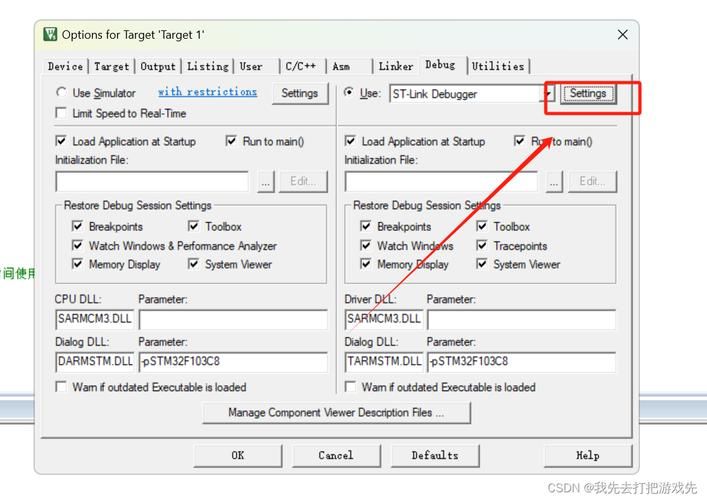Toggle right-side Run to main() checkbox
The image size is (707, 500).
(519, 141)
